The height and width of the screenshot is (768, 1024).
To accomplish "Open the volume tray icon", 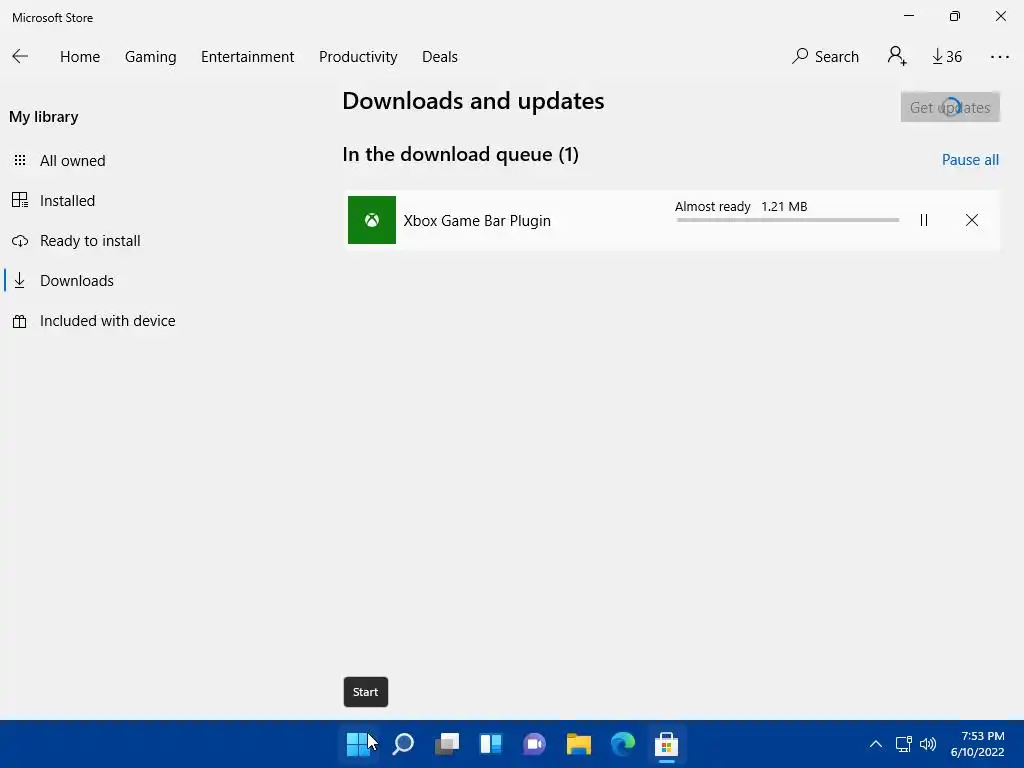I will coord(927,744).
